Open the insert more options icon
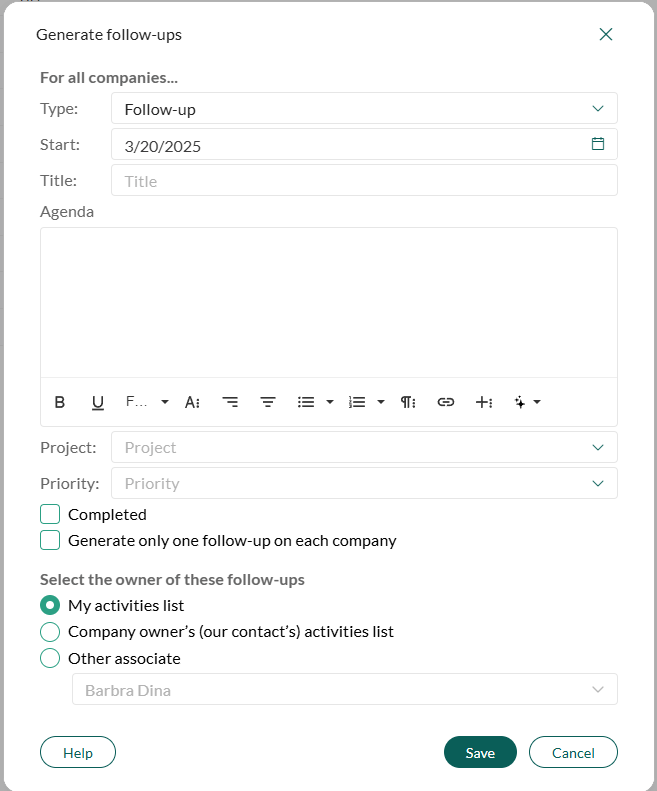 484,402
